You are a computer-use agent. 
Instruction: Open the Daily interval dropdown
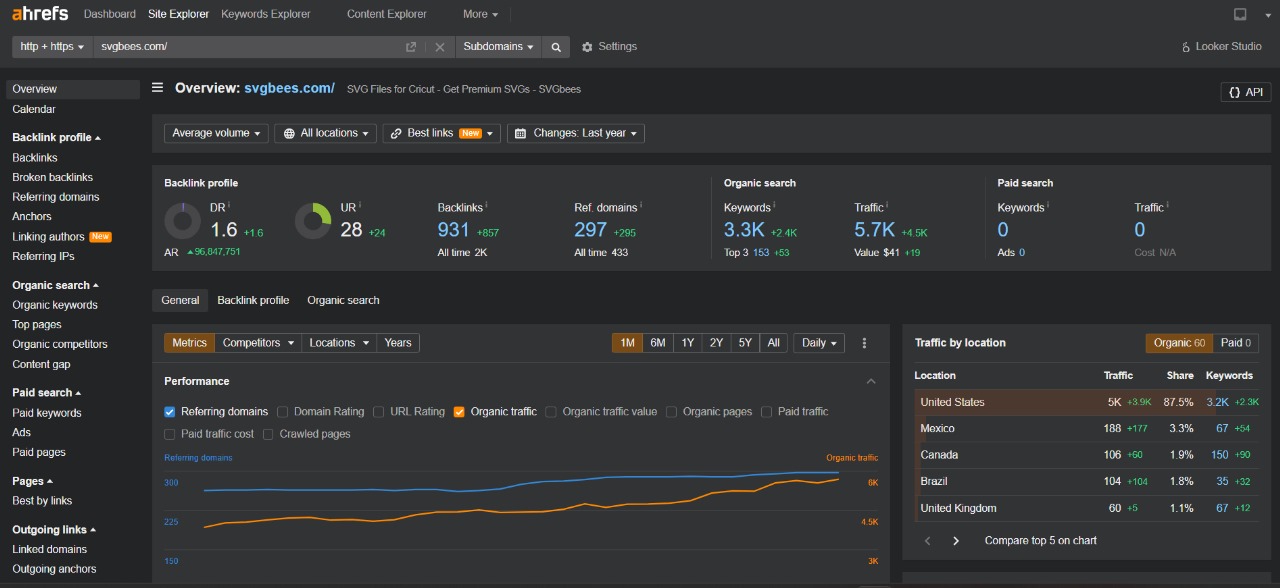820,343
